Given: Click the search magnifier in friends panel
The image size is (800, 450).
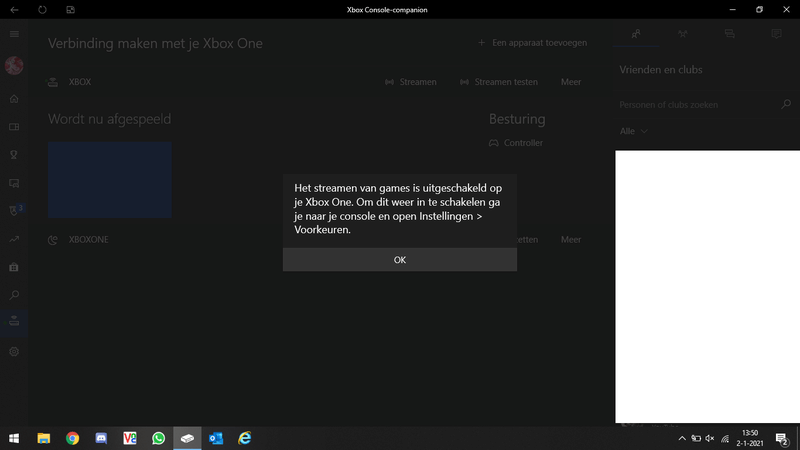Looking at the screenshot, I should [x=786, y=105].
